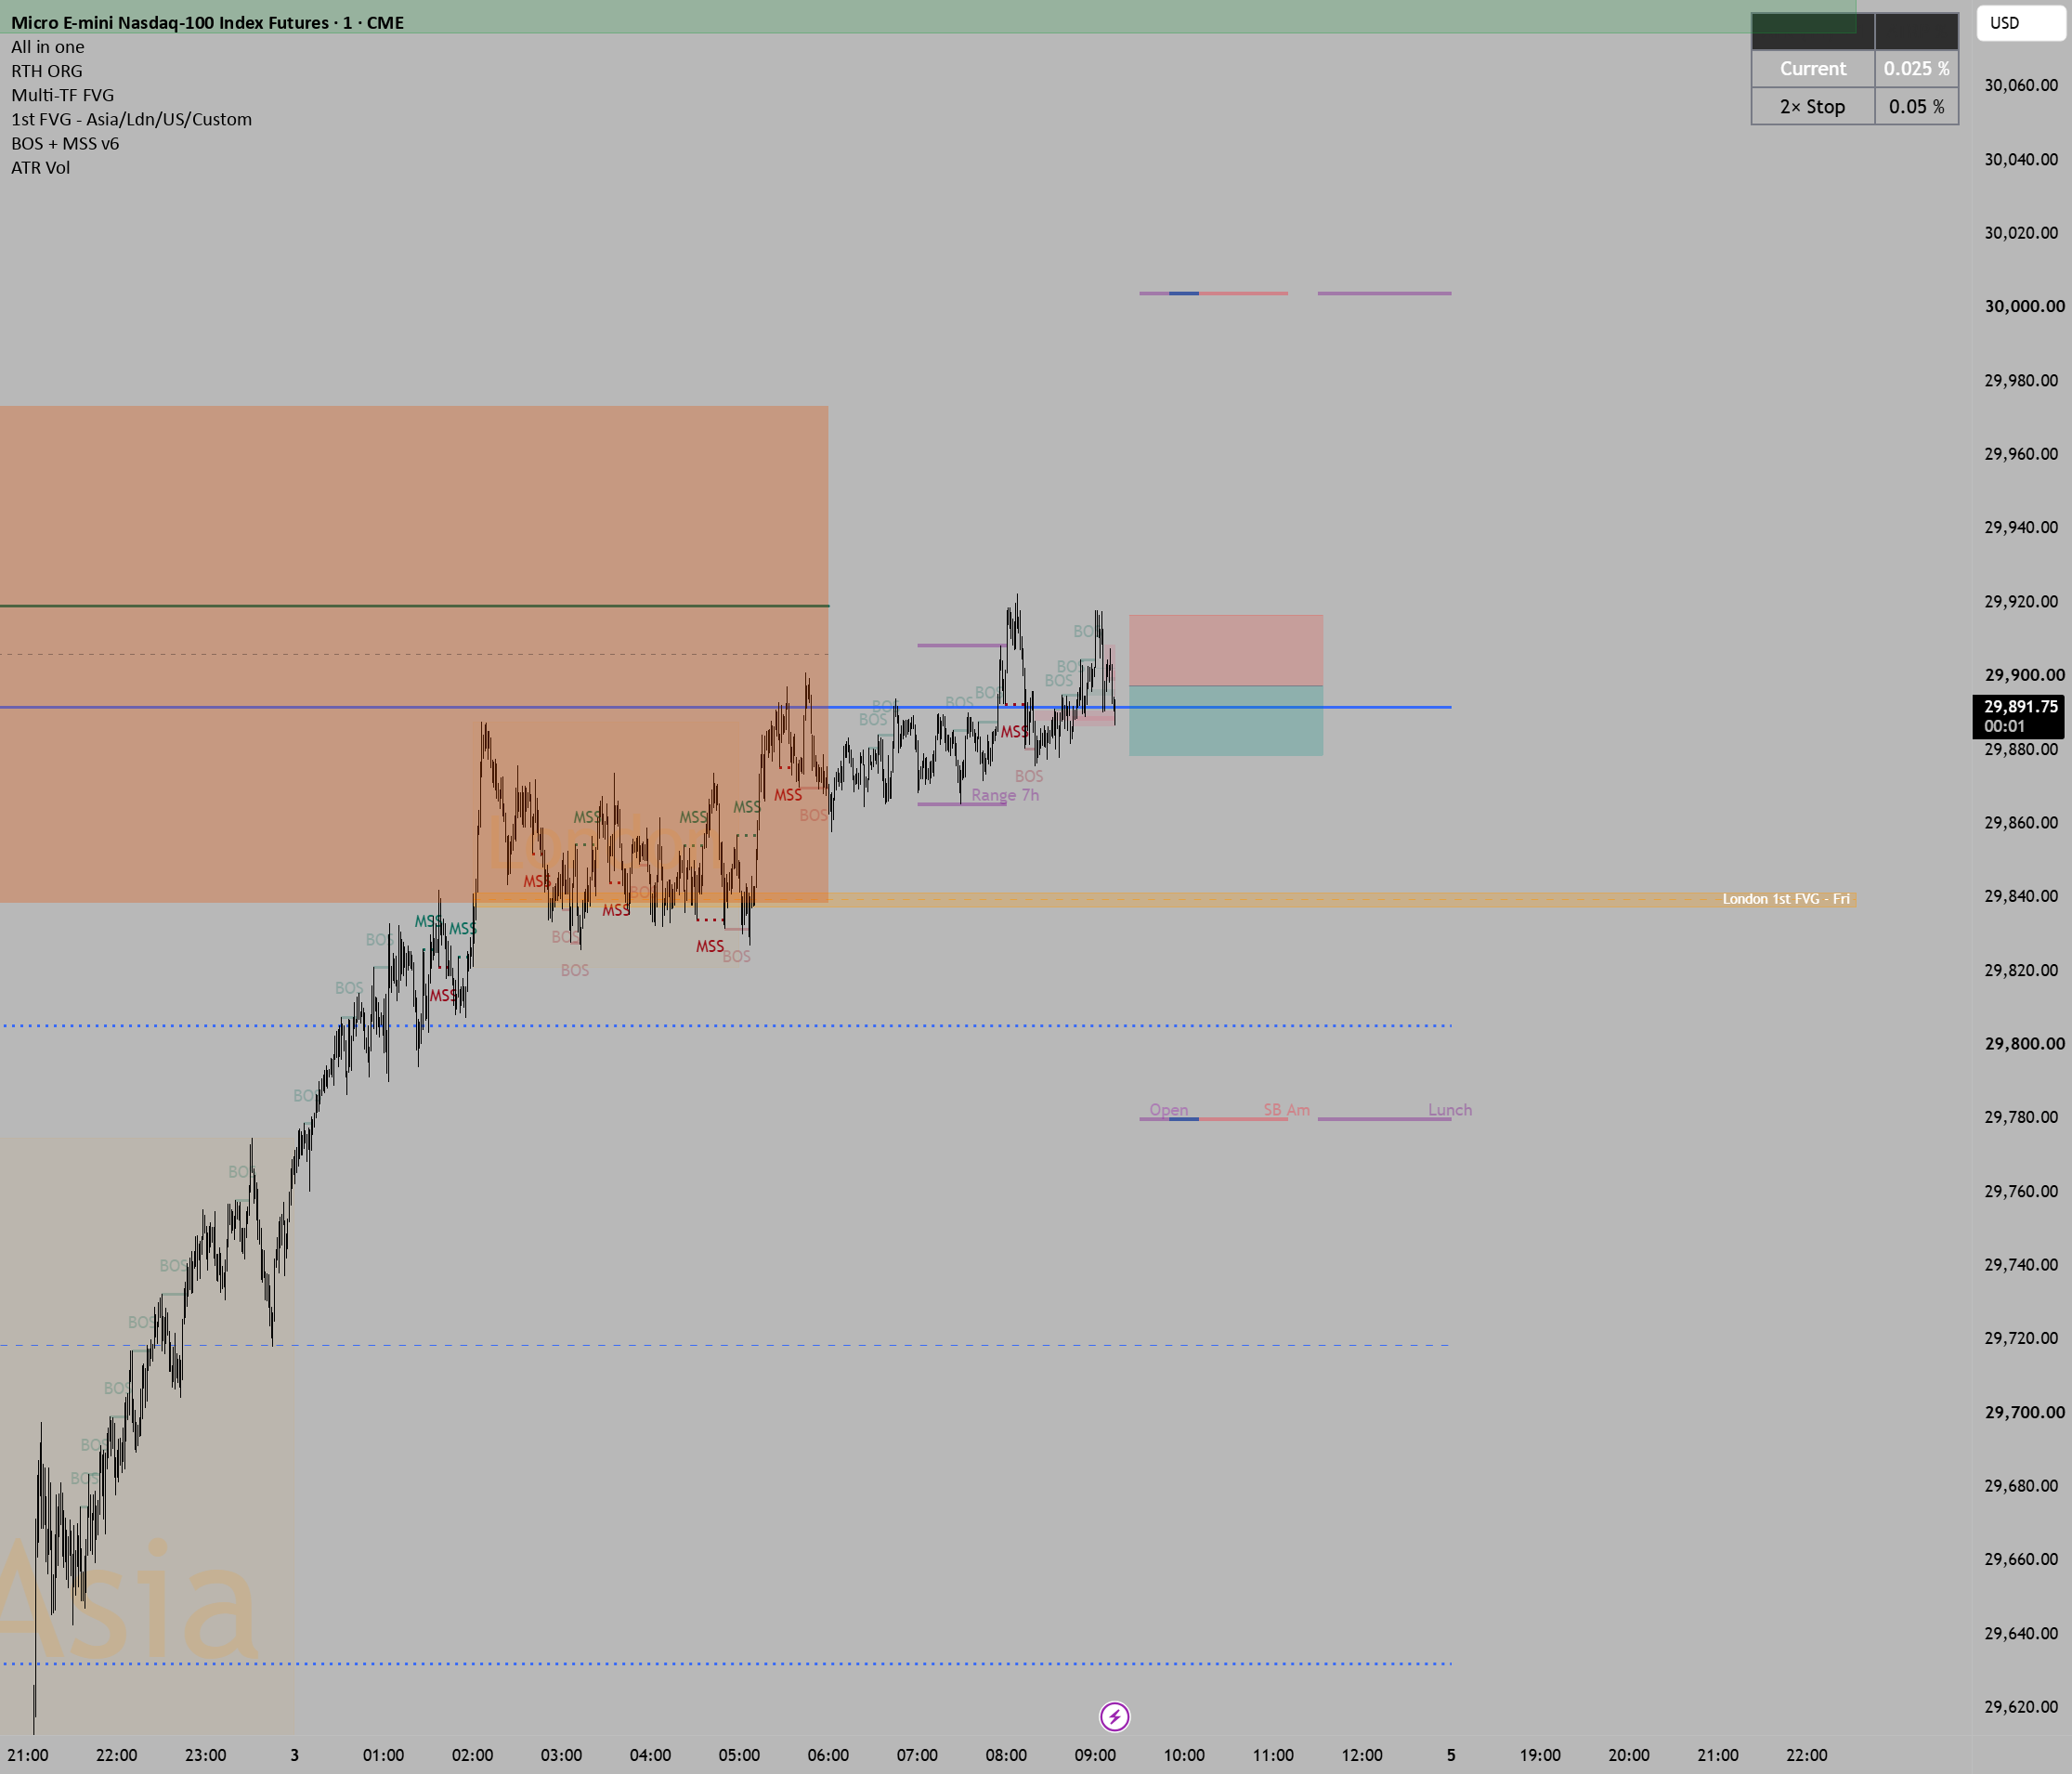2072x1774 pixels.
Task: Select the 'ATR Vol' indicator label
Action: [x=41, y=167]
